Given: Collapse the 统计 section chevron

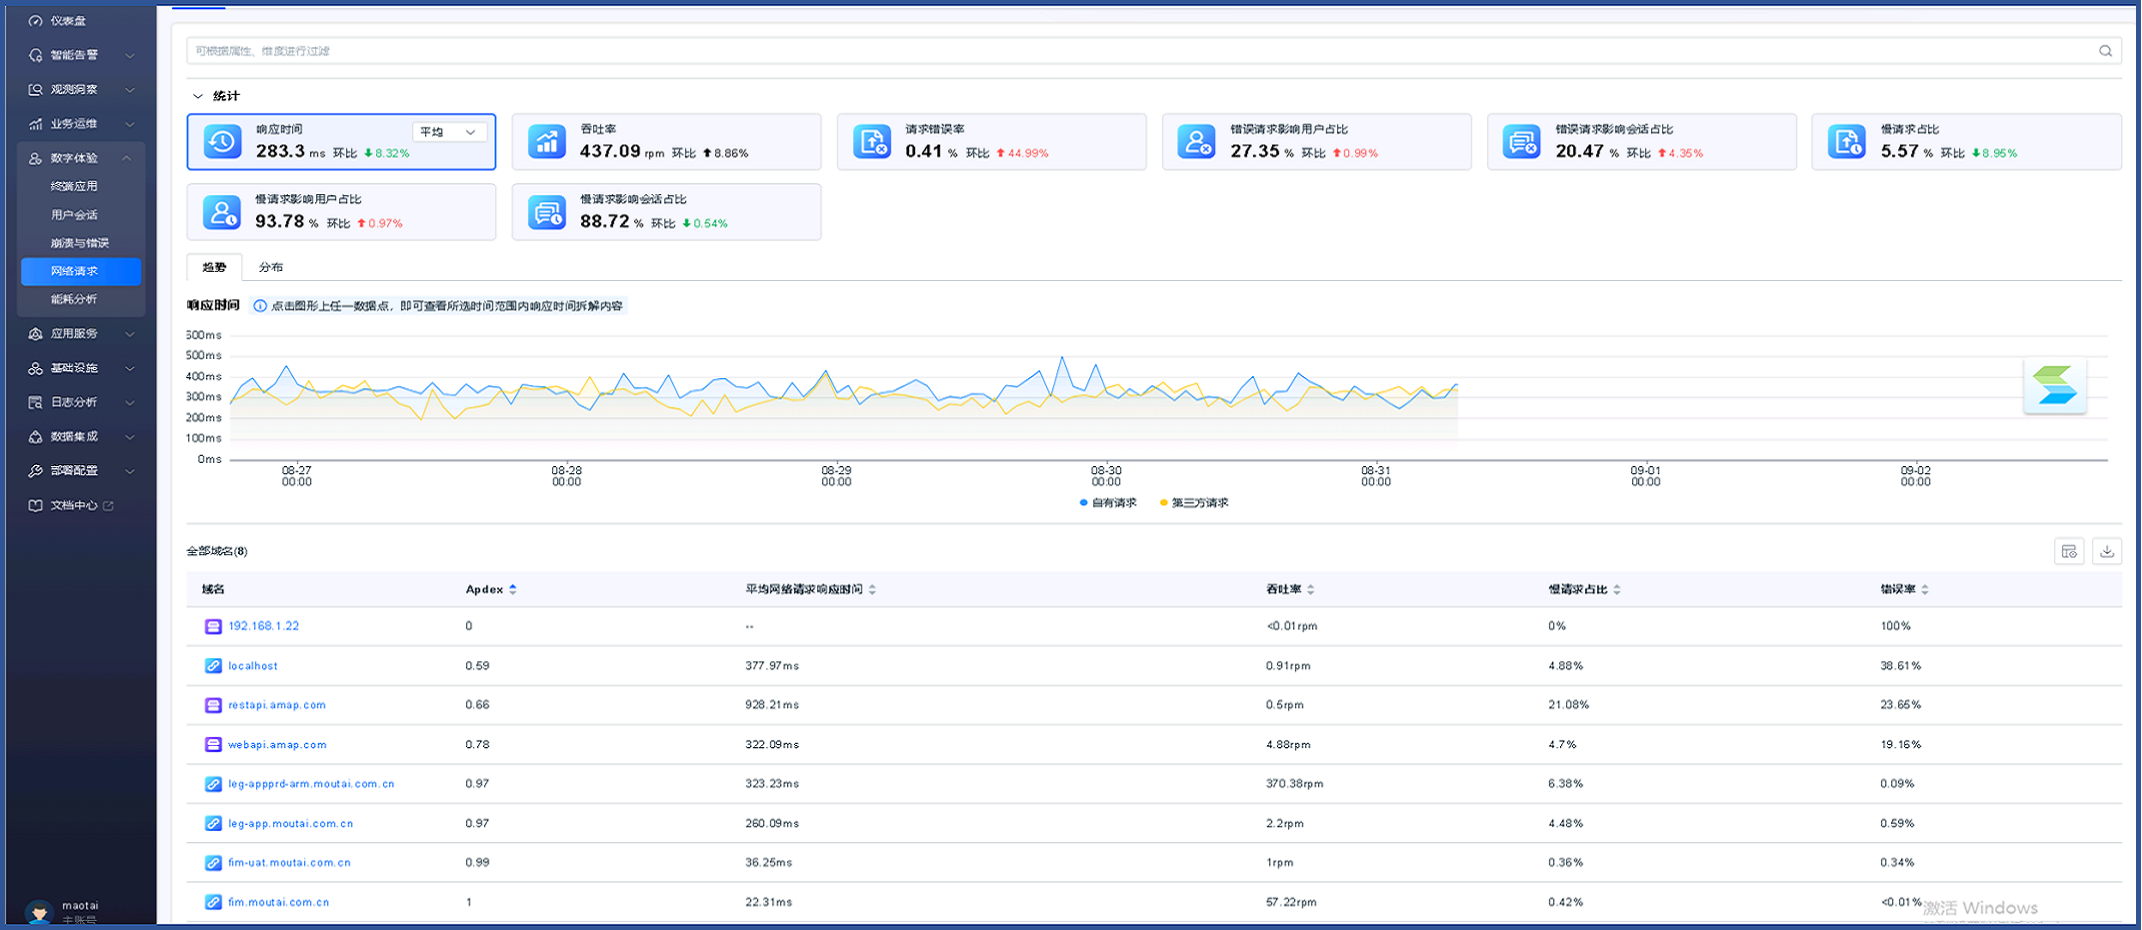Looking at the screenshot, I should (x=198, y=96).
